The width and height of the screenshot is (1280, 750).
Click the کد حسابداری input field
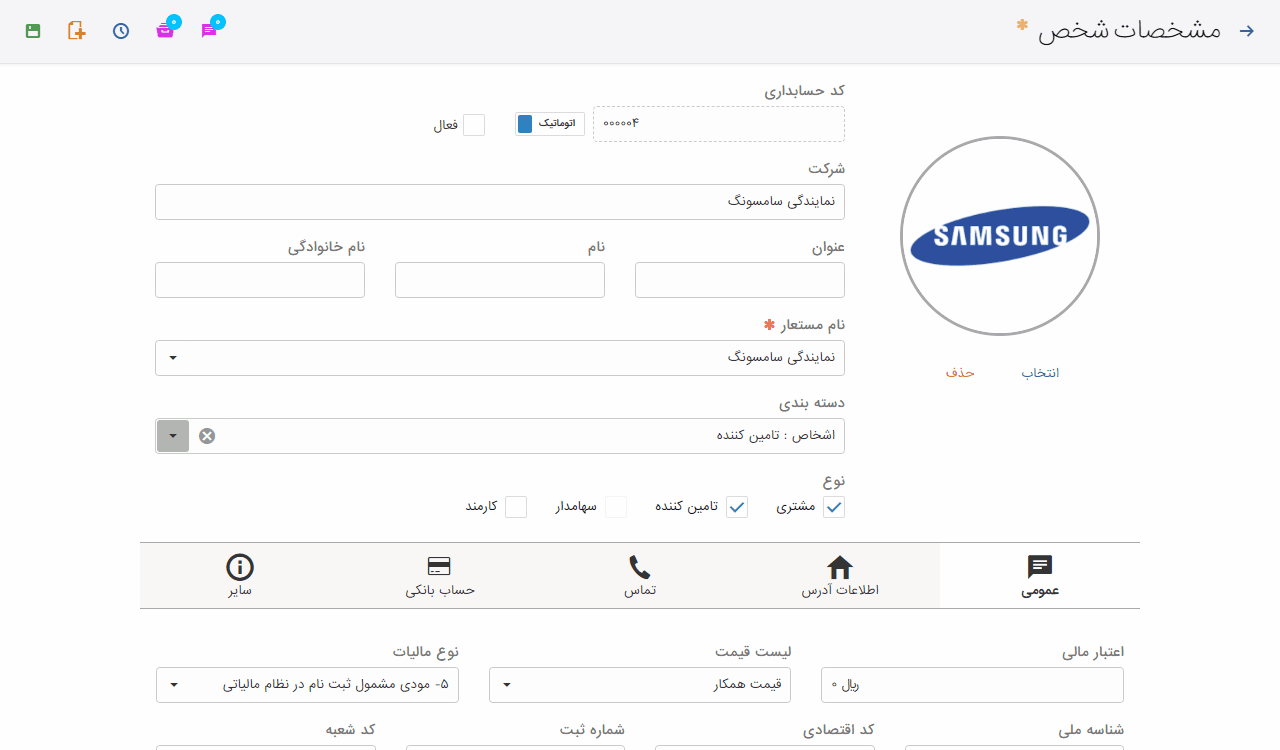click(719, 124)
